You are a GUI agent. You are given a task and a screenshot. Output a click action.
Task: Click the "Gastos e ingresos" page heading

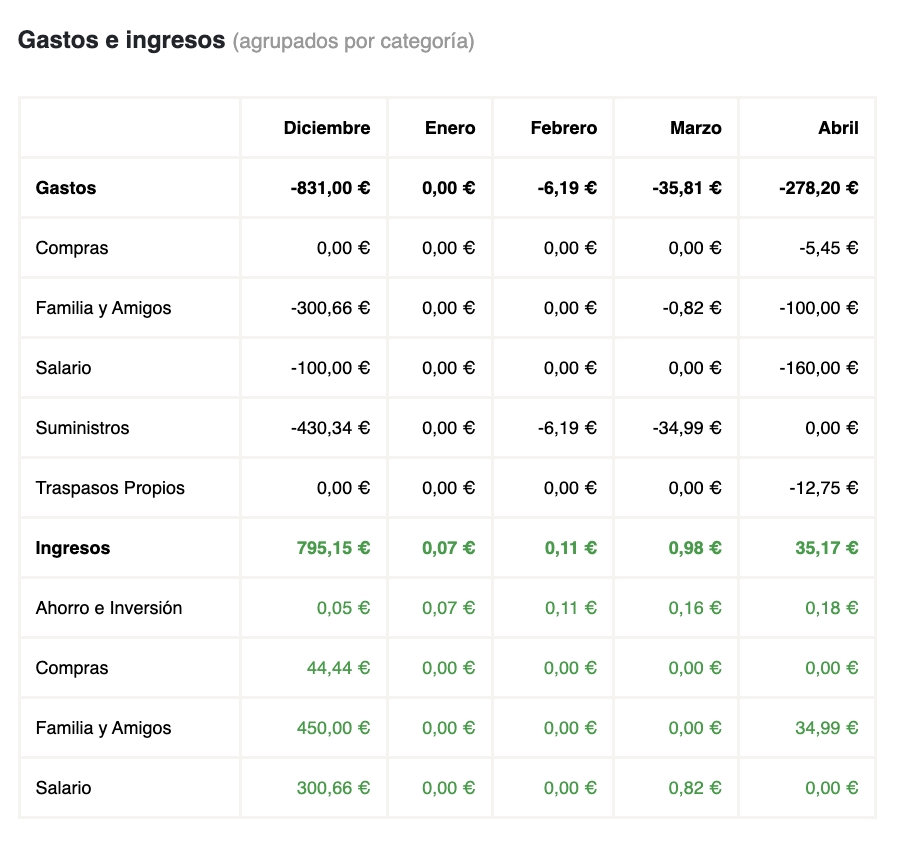tap(122, 41)
